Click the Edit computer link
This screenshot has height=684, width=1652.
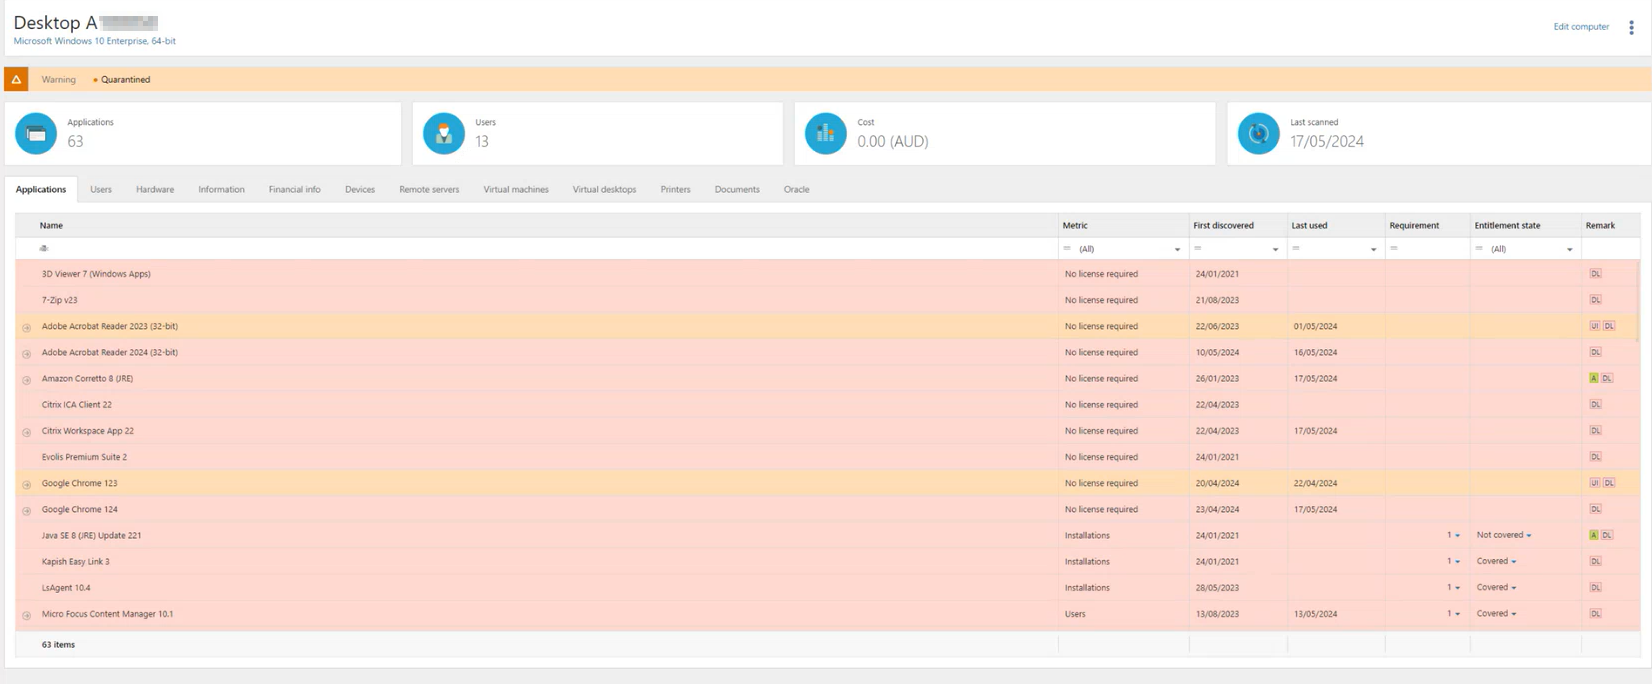tap(1581, 27)
